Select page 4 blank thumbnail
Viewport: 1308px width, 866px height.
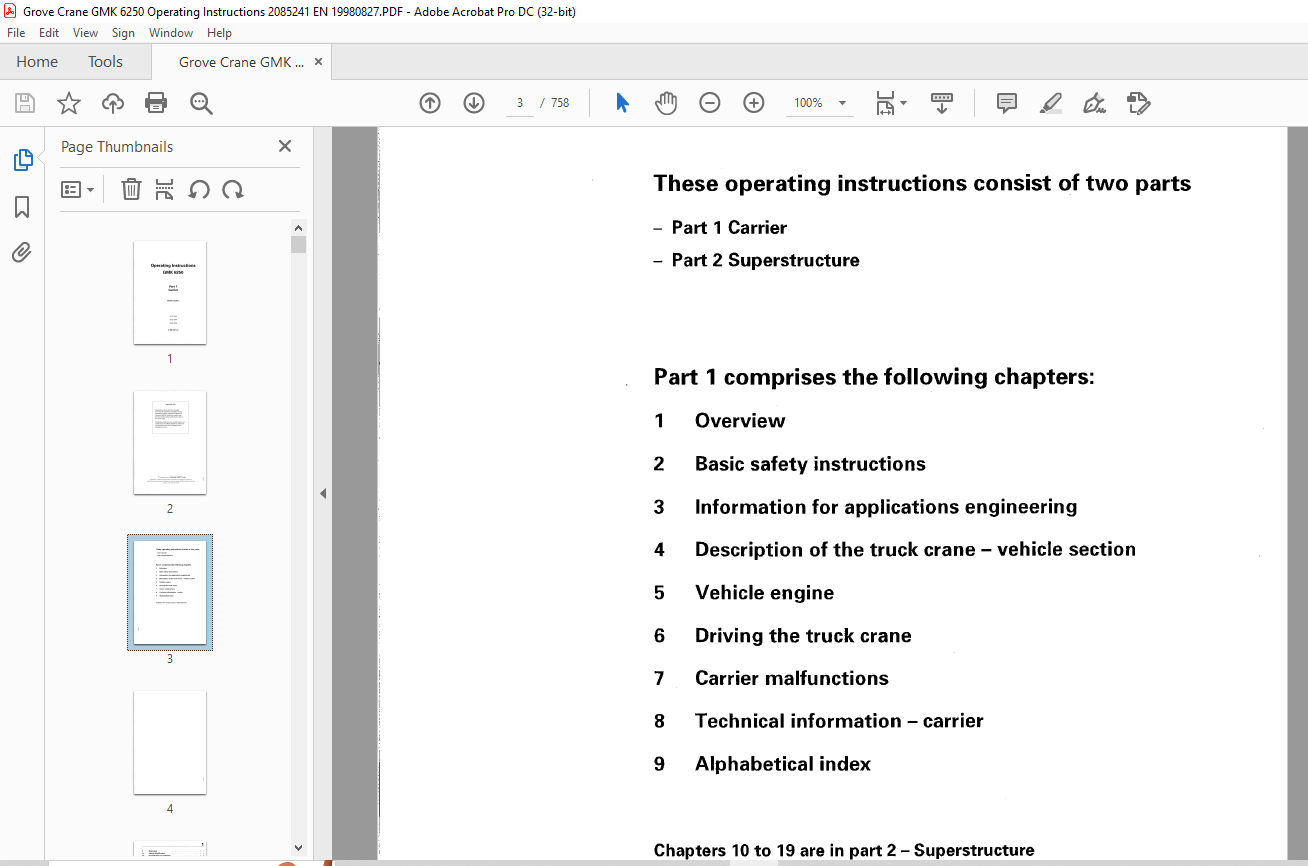pos(170,743)
